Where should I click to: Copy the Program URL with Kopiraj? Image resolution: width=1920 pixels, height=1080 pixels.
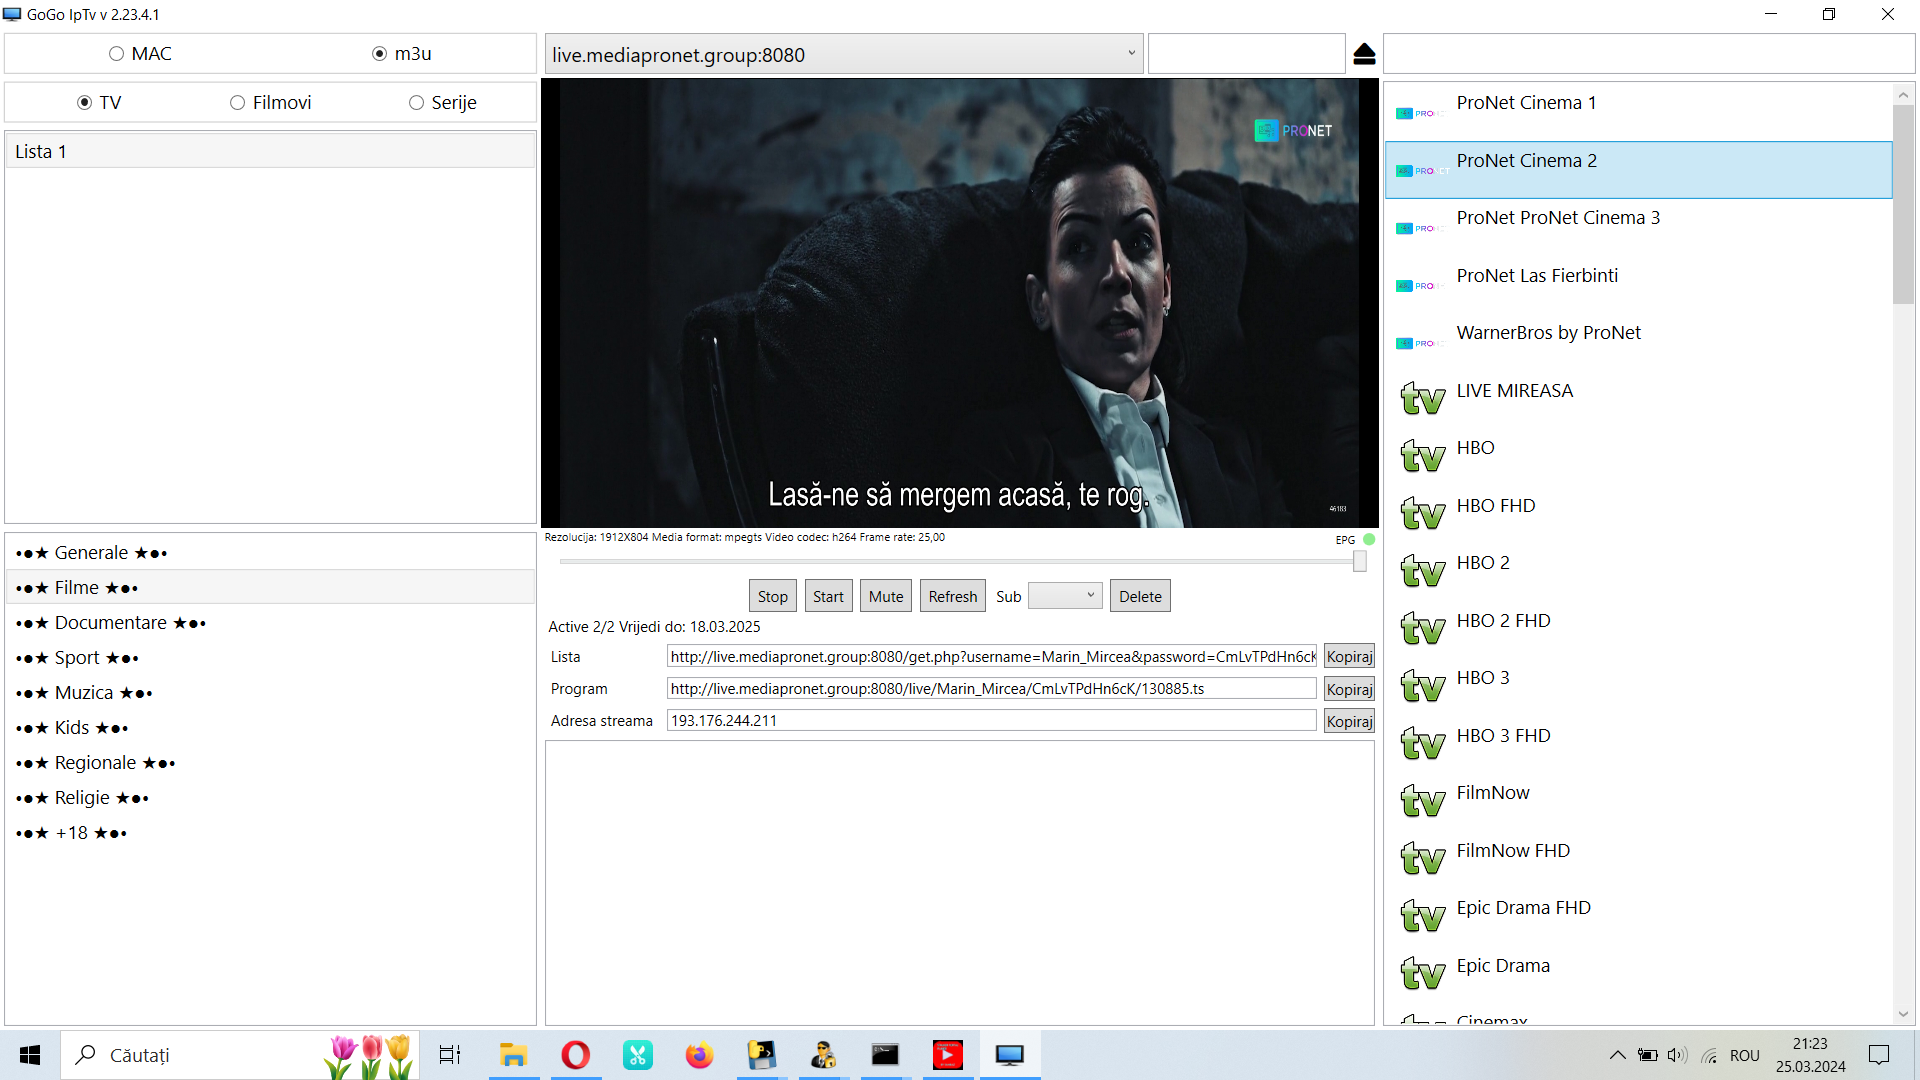(1349, 689)
